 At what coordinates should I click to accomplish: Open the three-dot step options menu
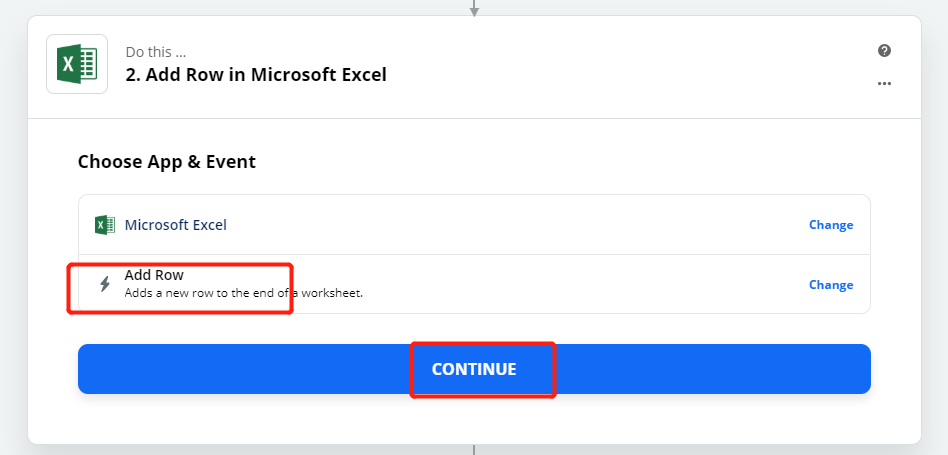pos(884,83)
